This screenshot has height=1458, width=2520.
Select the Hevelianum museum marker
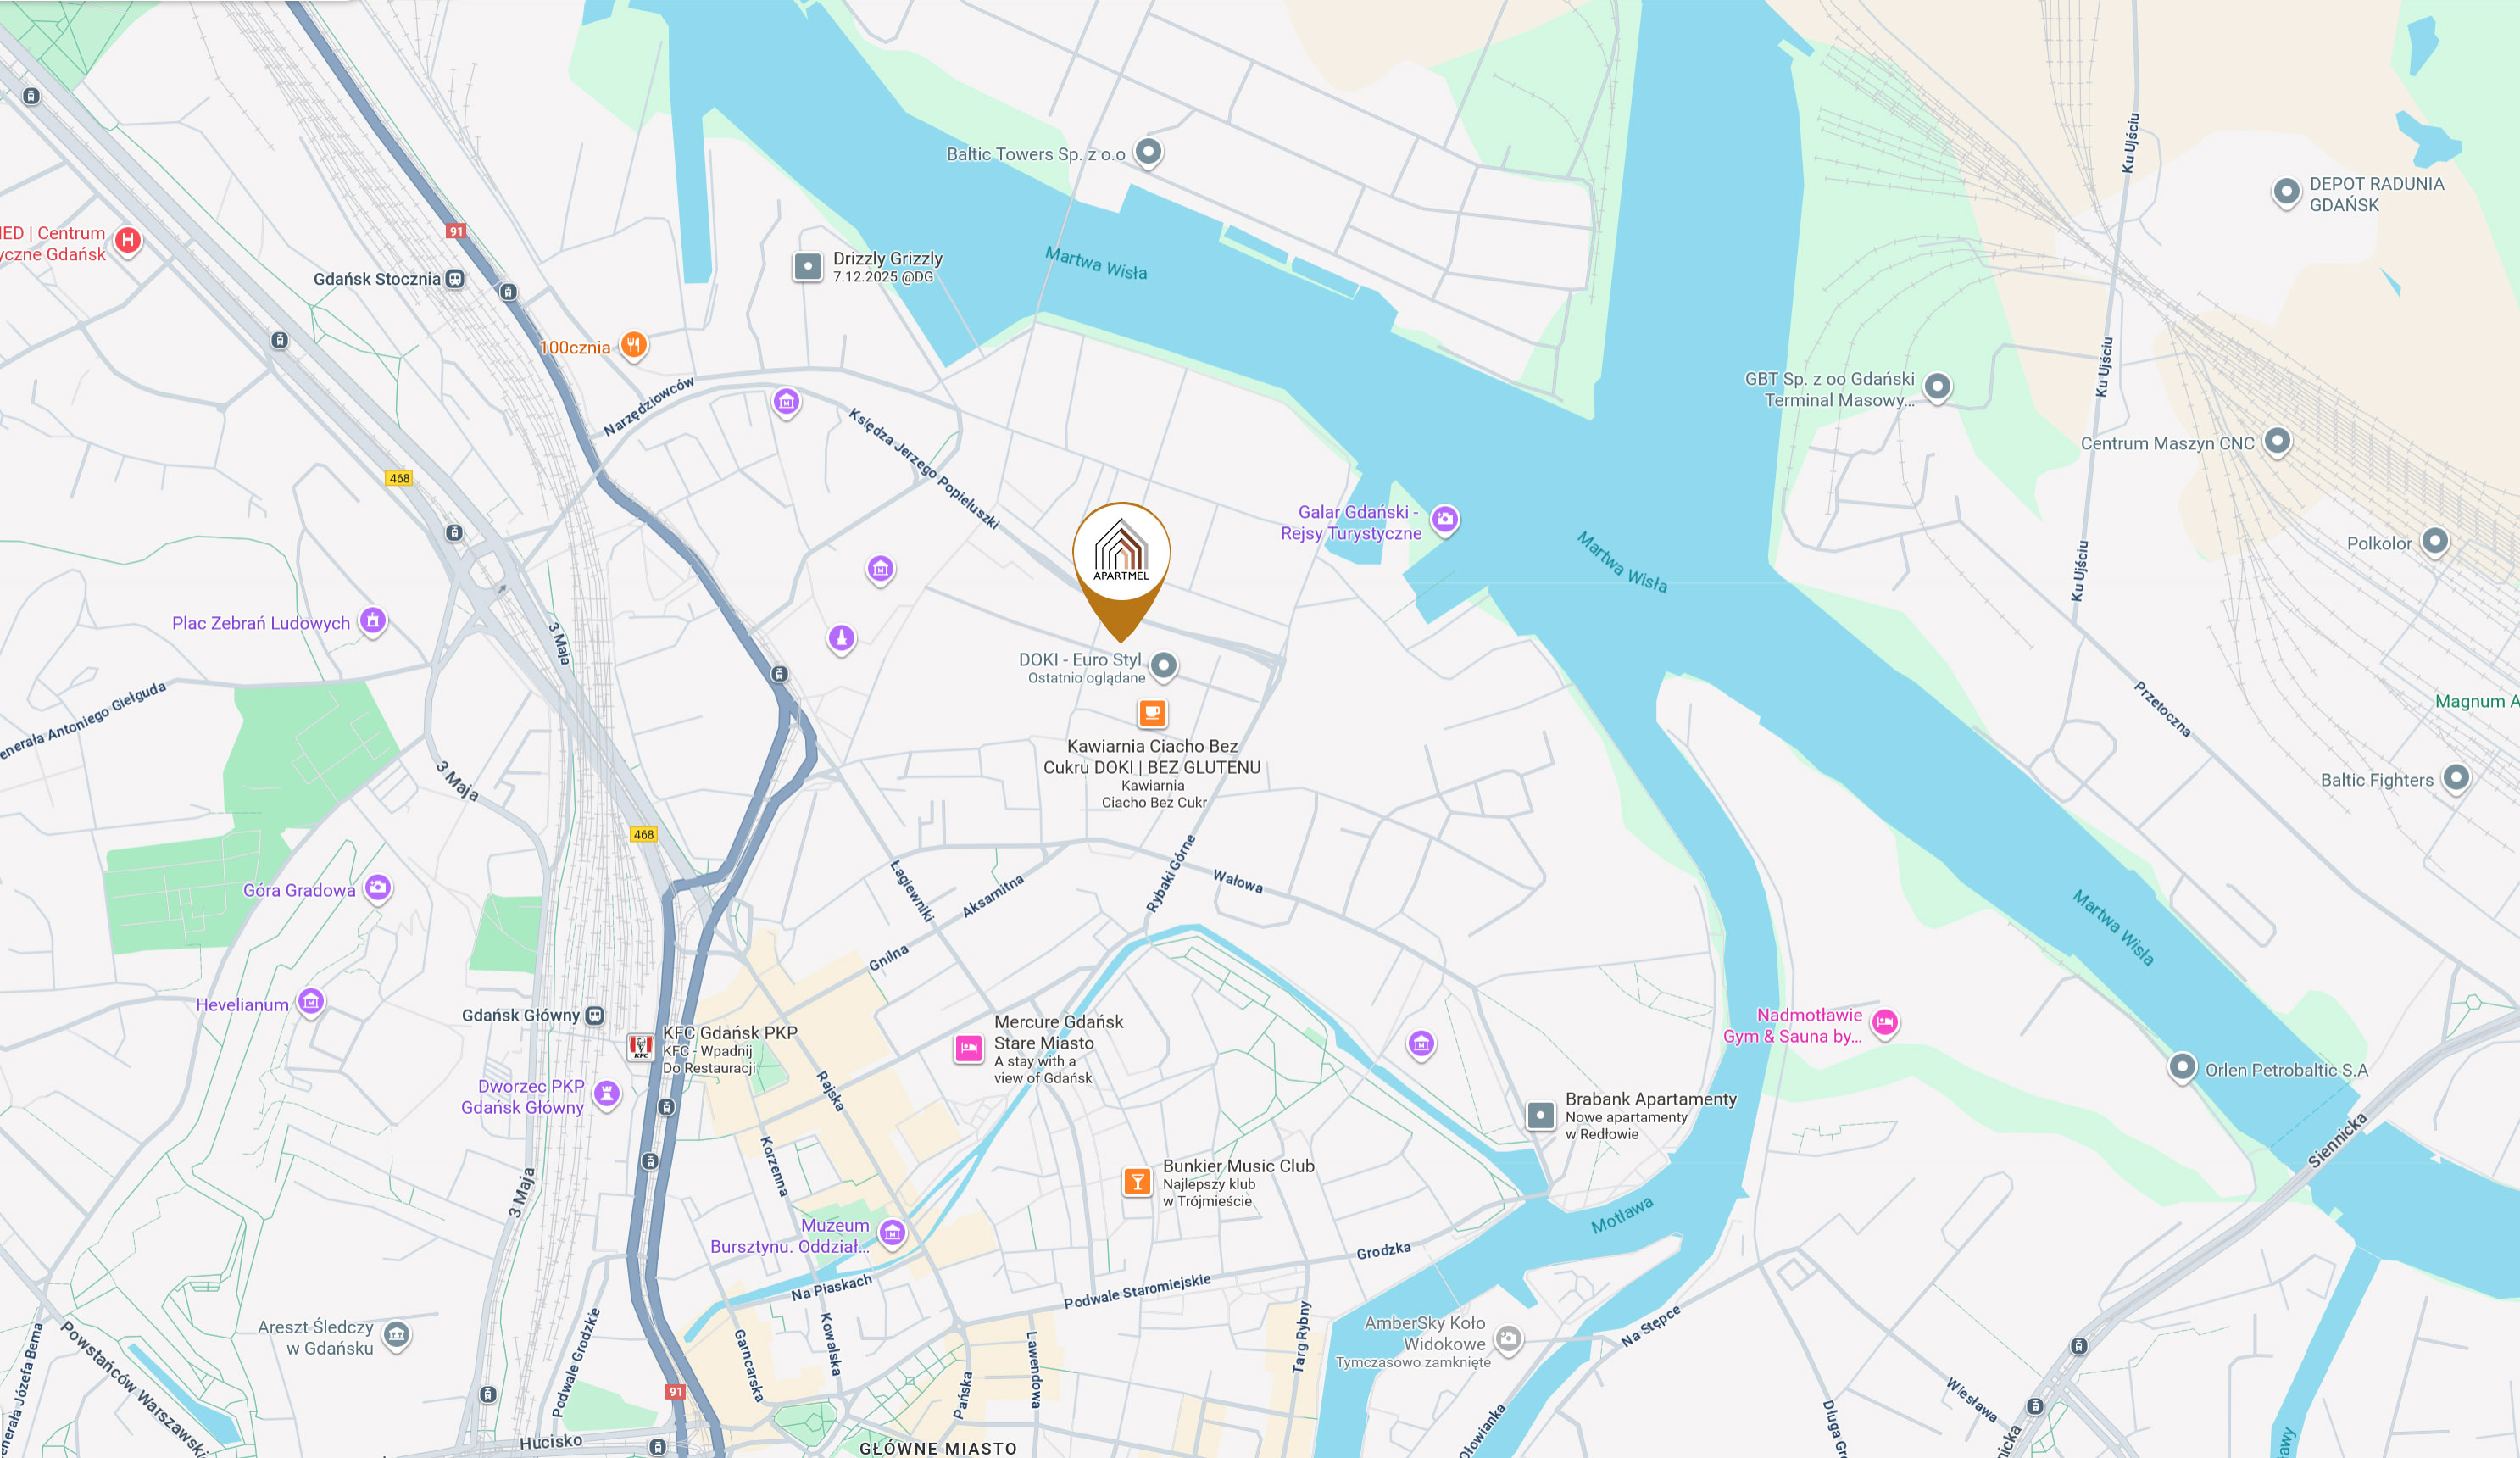click(x=311, y=1001)
